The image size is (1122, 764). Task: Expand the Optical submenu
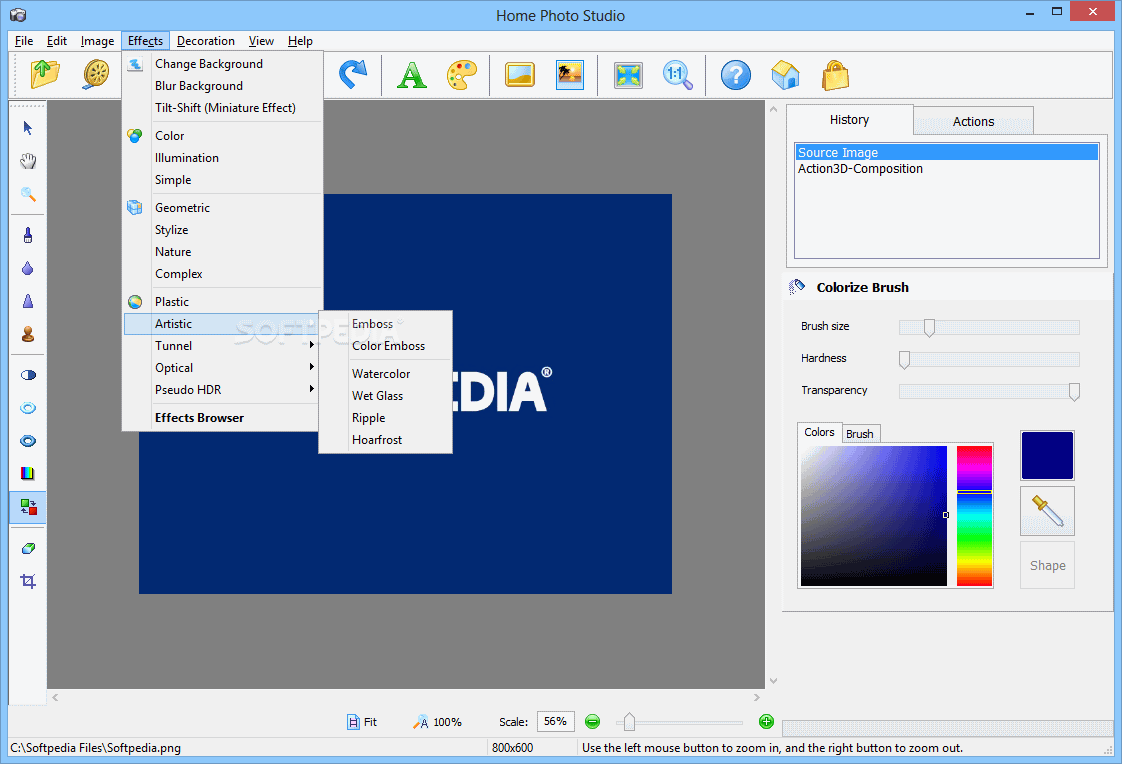tap(221, 368)
